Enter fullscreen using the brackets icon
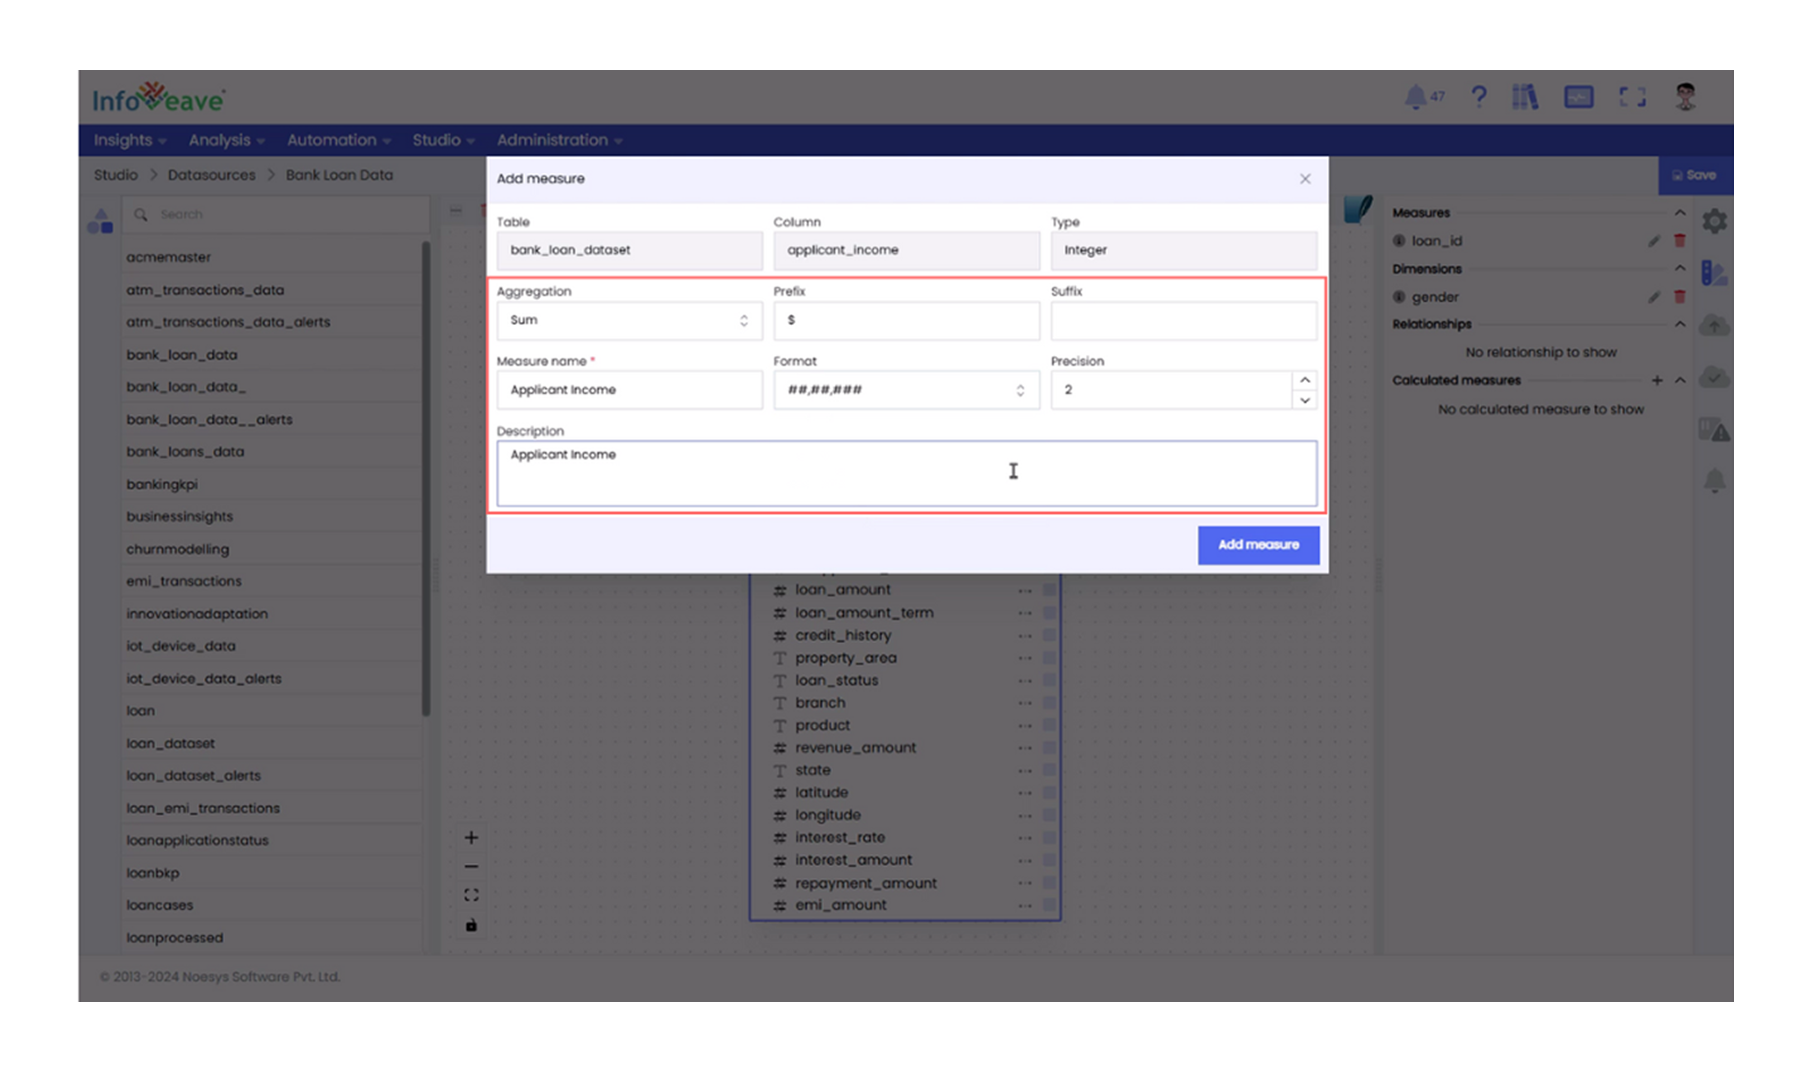Screen dimensions: 1810x1072 tap(1632, 96)
